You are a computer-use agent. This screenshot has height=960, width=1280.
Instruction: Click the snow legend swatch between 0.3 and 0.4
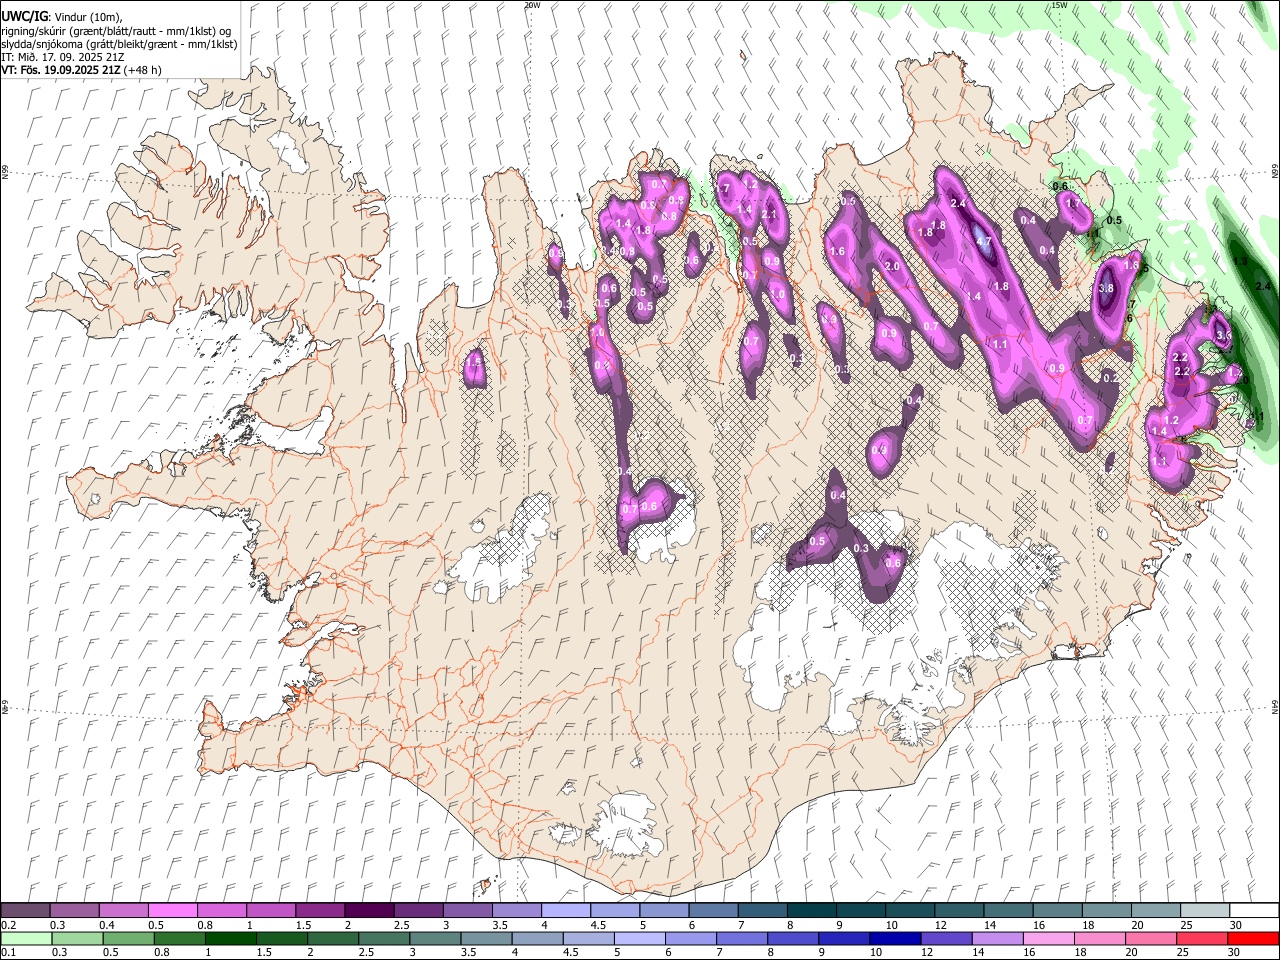point(74,911)
